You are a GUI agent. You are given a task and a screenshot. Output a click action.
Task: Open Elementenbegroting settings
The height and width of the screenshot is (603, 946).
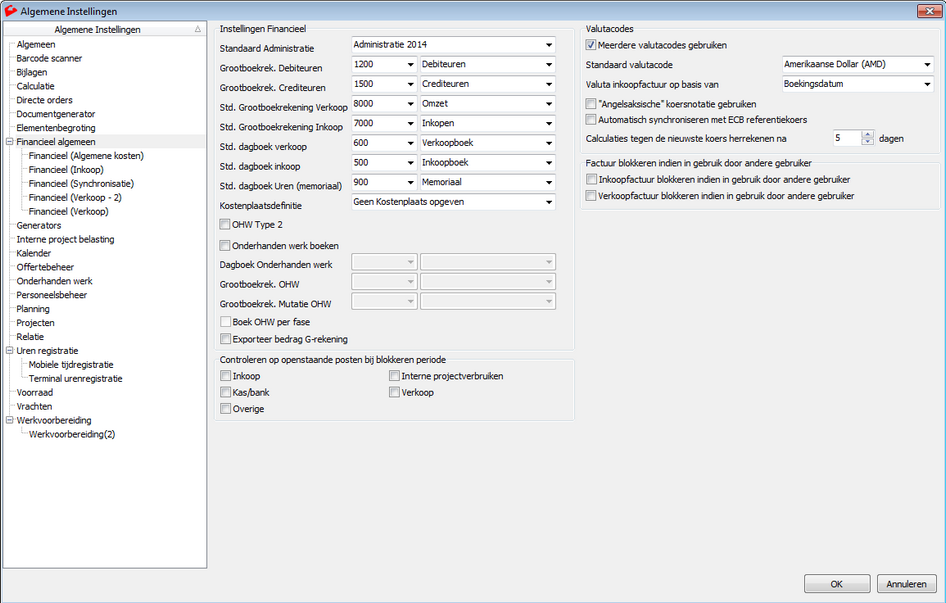tap(56, 128)
